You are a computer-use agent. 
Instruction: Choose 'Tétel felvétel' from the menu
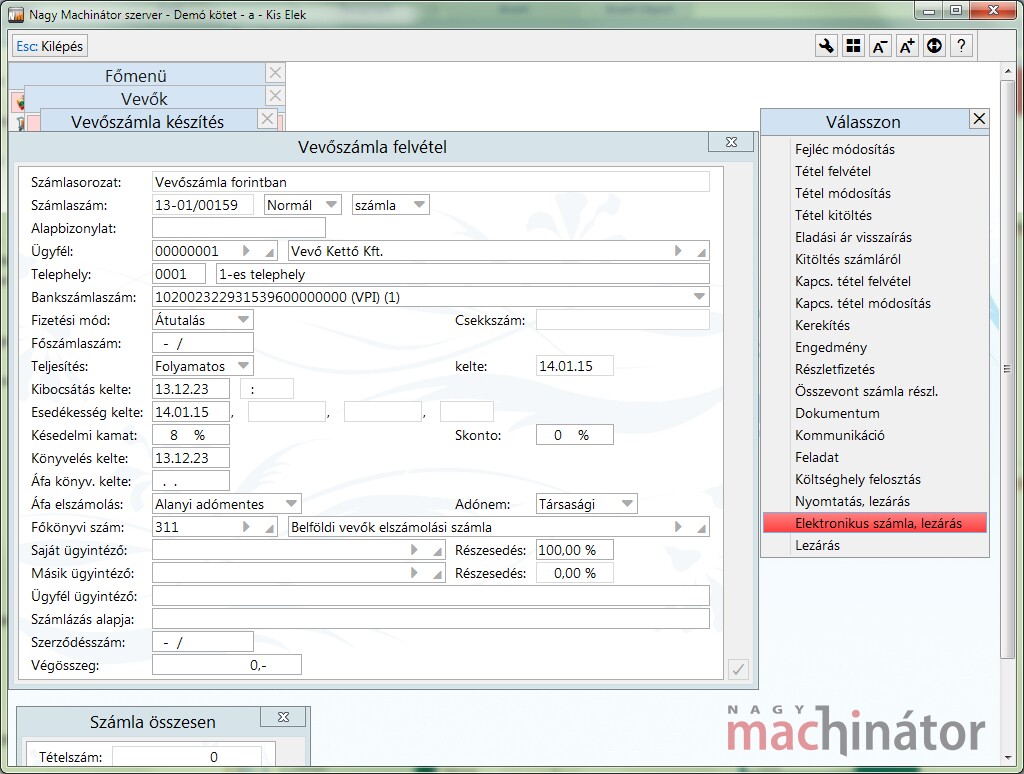[x=832, y=171]
